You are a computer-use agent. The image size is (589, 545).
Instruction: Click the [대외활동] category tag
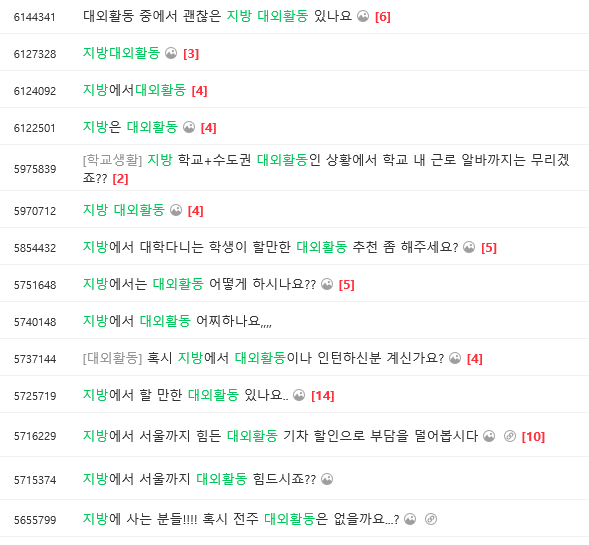[112, 358]
